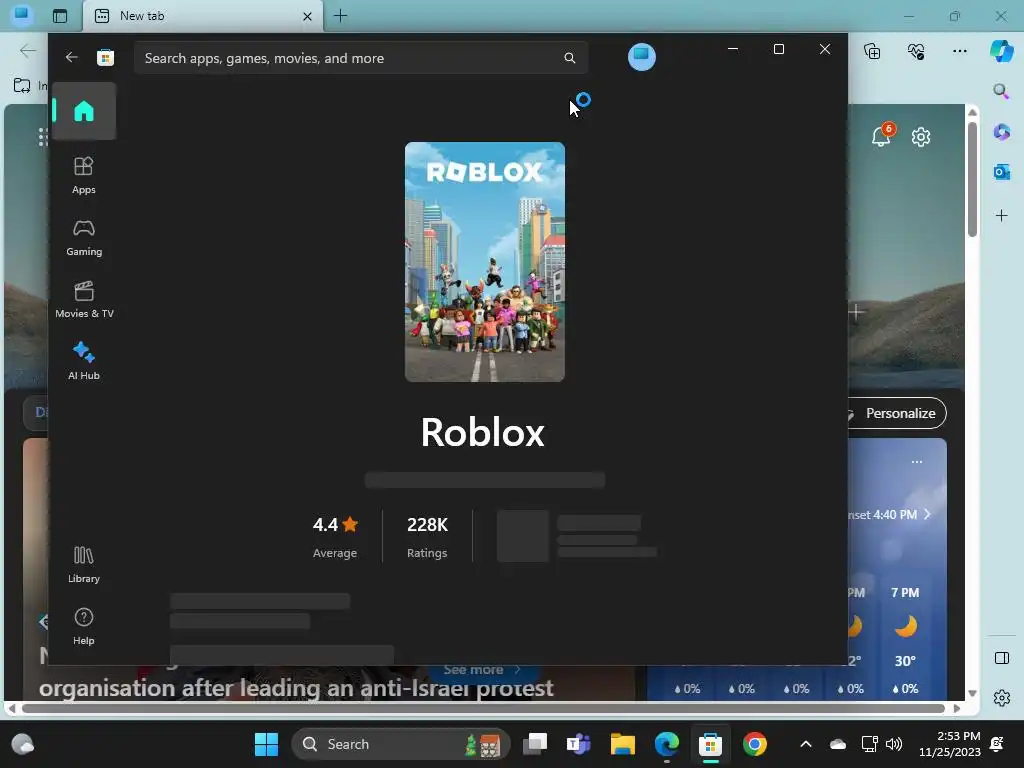Open Google Chrome from taskbar
This screenshot has width=1024, height=768.
coord(754,744)
